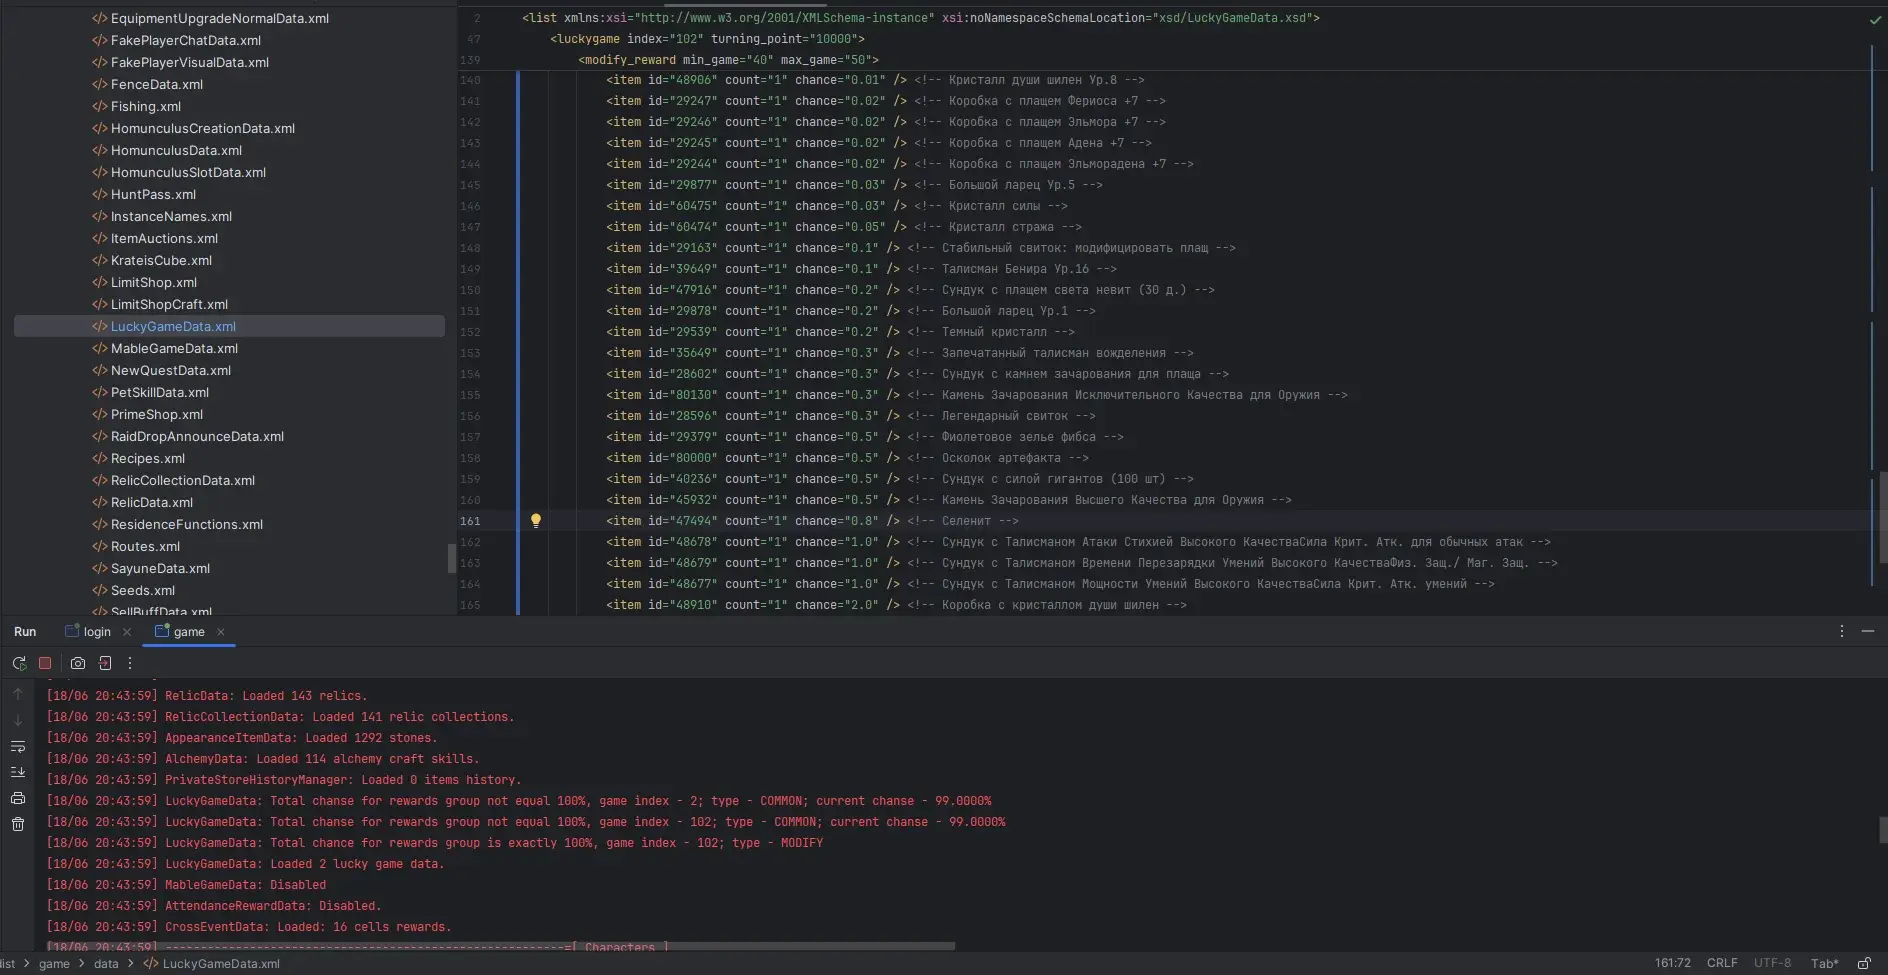This screenshot has width=1888, height=975.
Task: Click the data breadcrumb in navigation bar
Action: pos(106,964)
